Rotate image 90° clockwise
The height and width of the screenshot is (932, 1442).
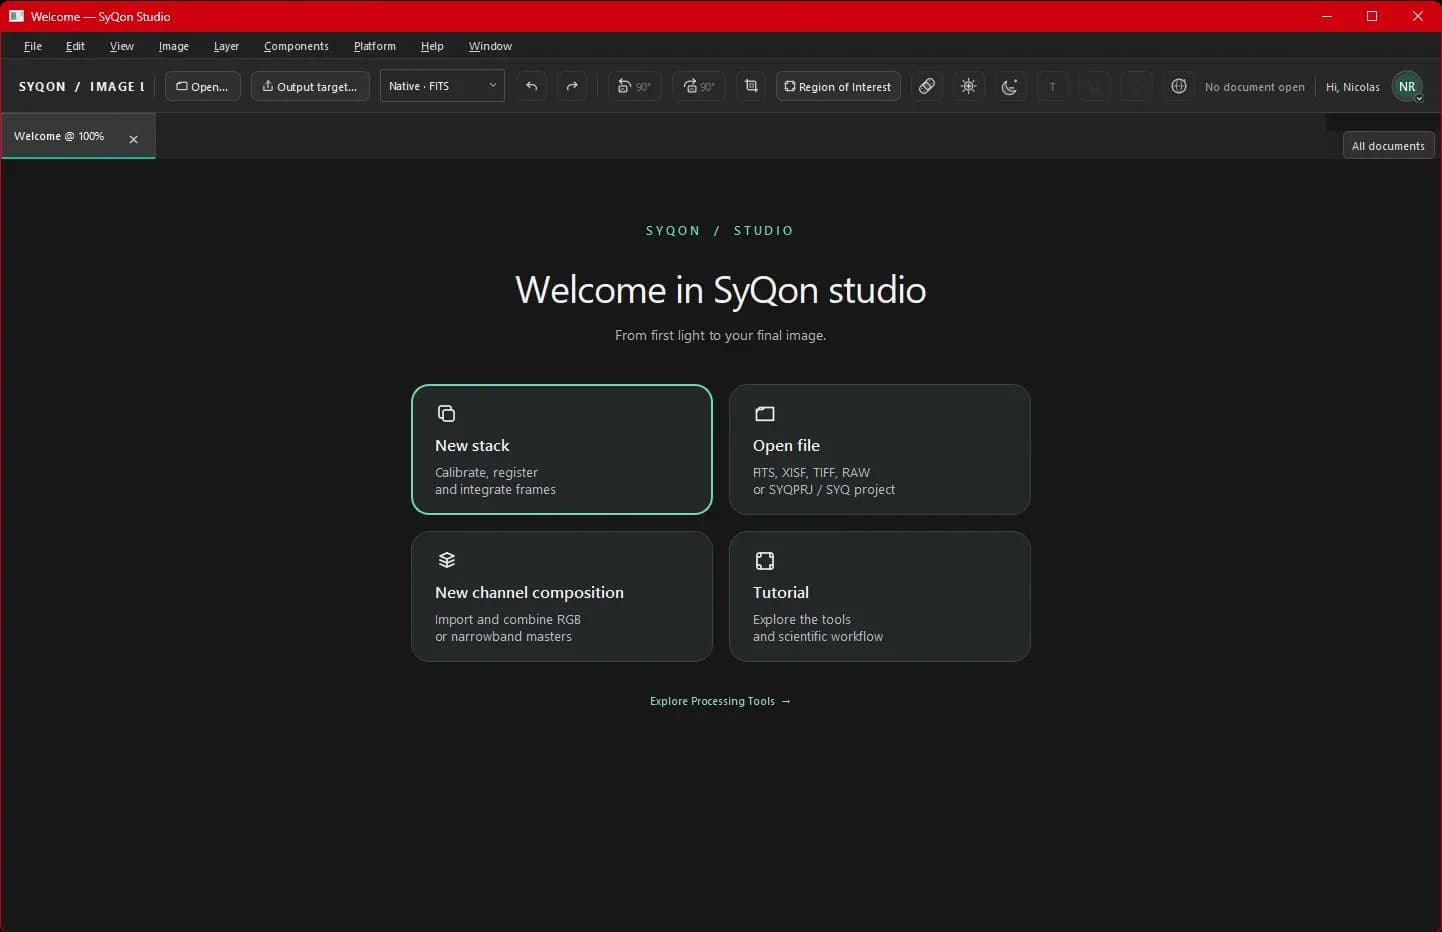click(x=699, y=86)
